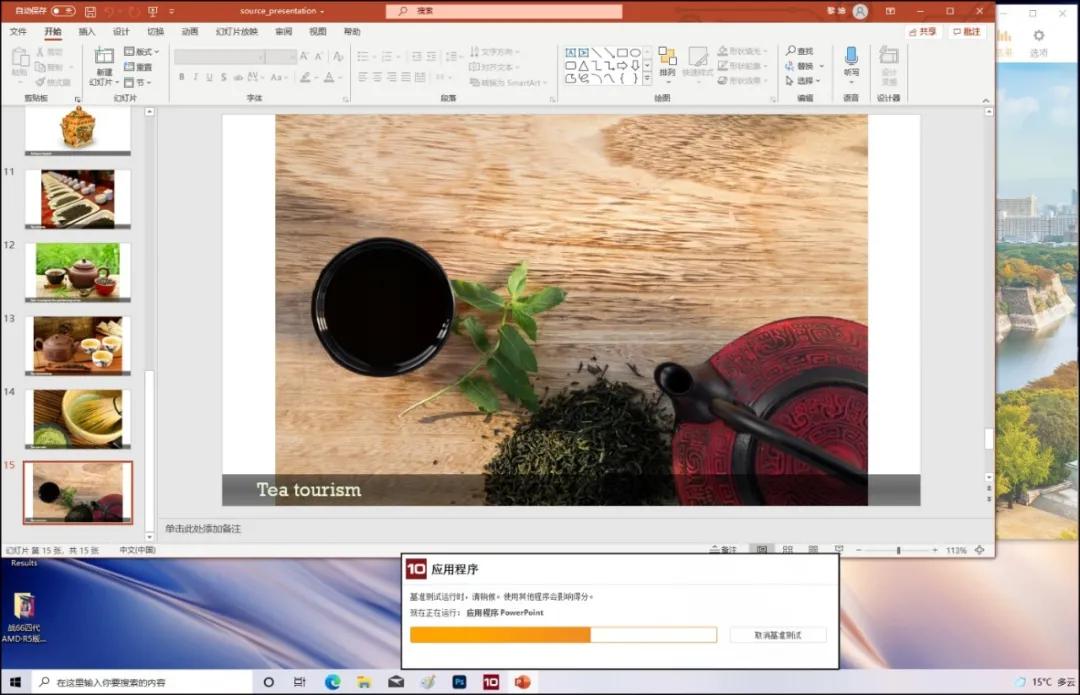Toggle the AutoSave (自动保存) switch

pyautogui.click(x=62, y=11)
